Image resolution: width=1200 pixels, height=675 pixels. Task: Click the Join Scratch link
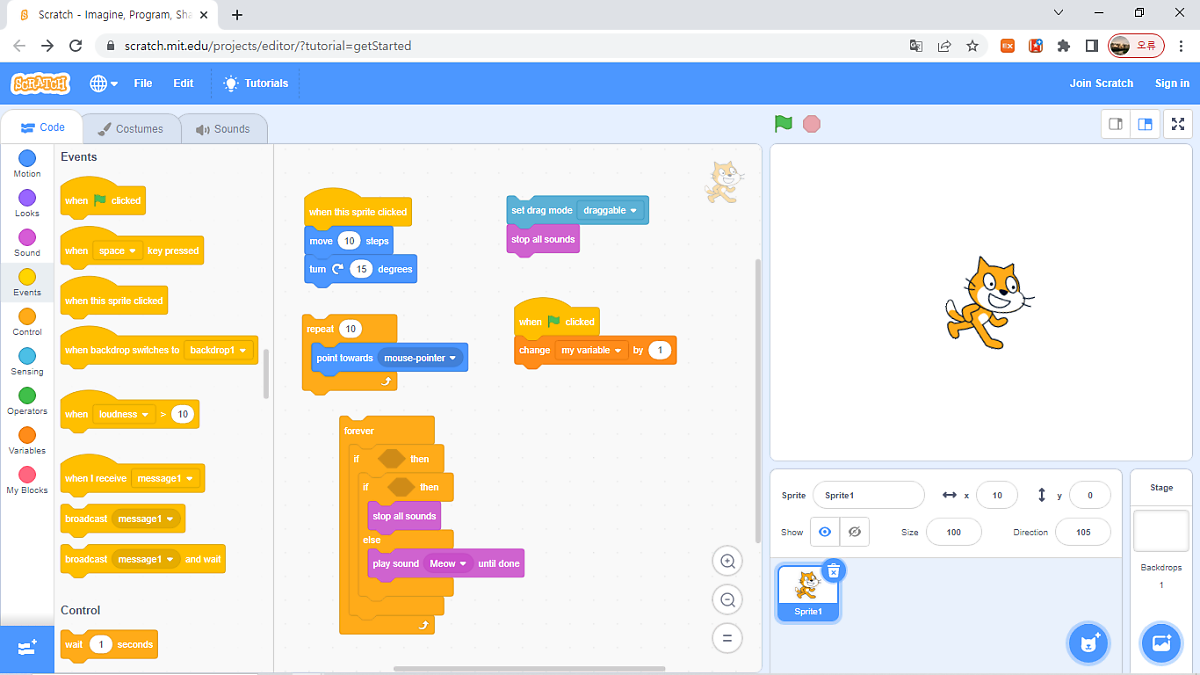click(x=1101, y=83)
